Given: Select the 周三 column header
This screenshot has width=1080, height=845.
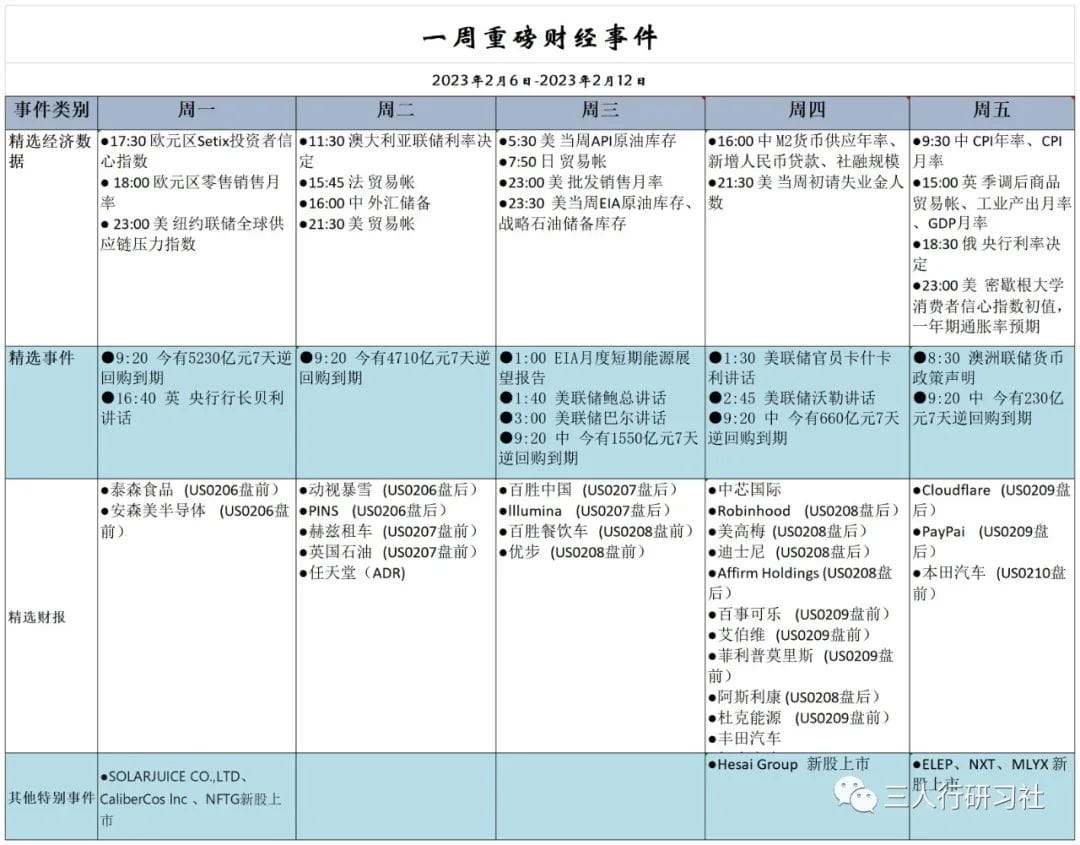Looking at the screenshot, I should pos(600,110).
